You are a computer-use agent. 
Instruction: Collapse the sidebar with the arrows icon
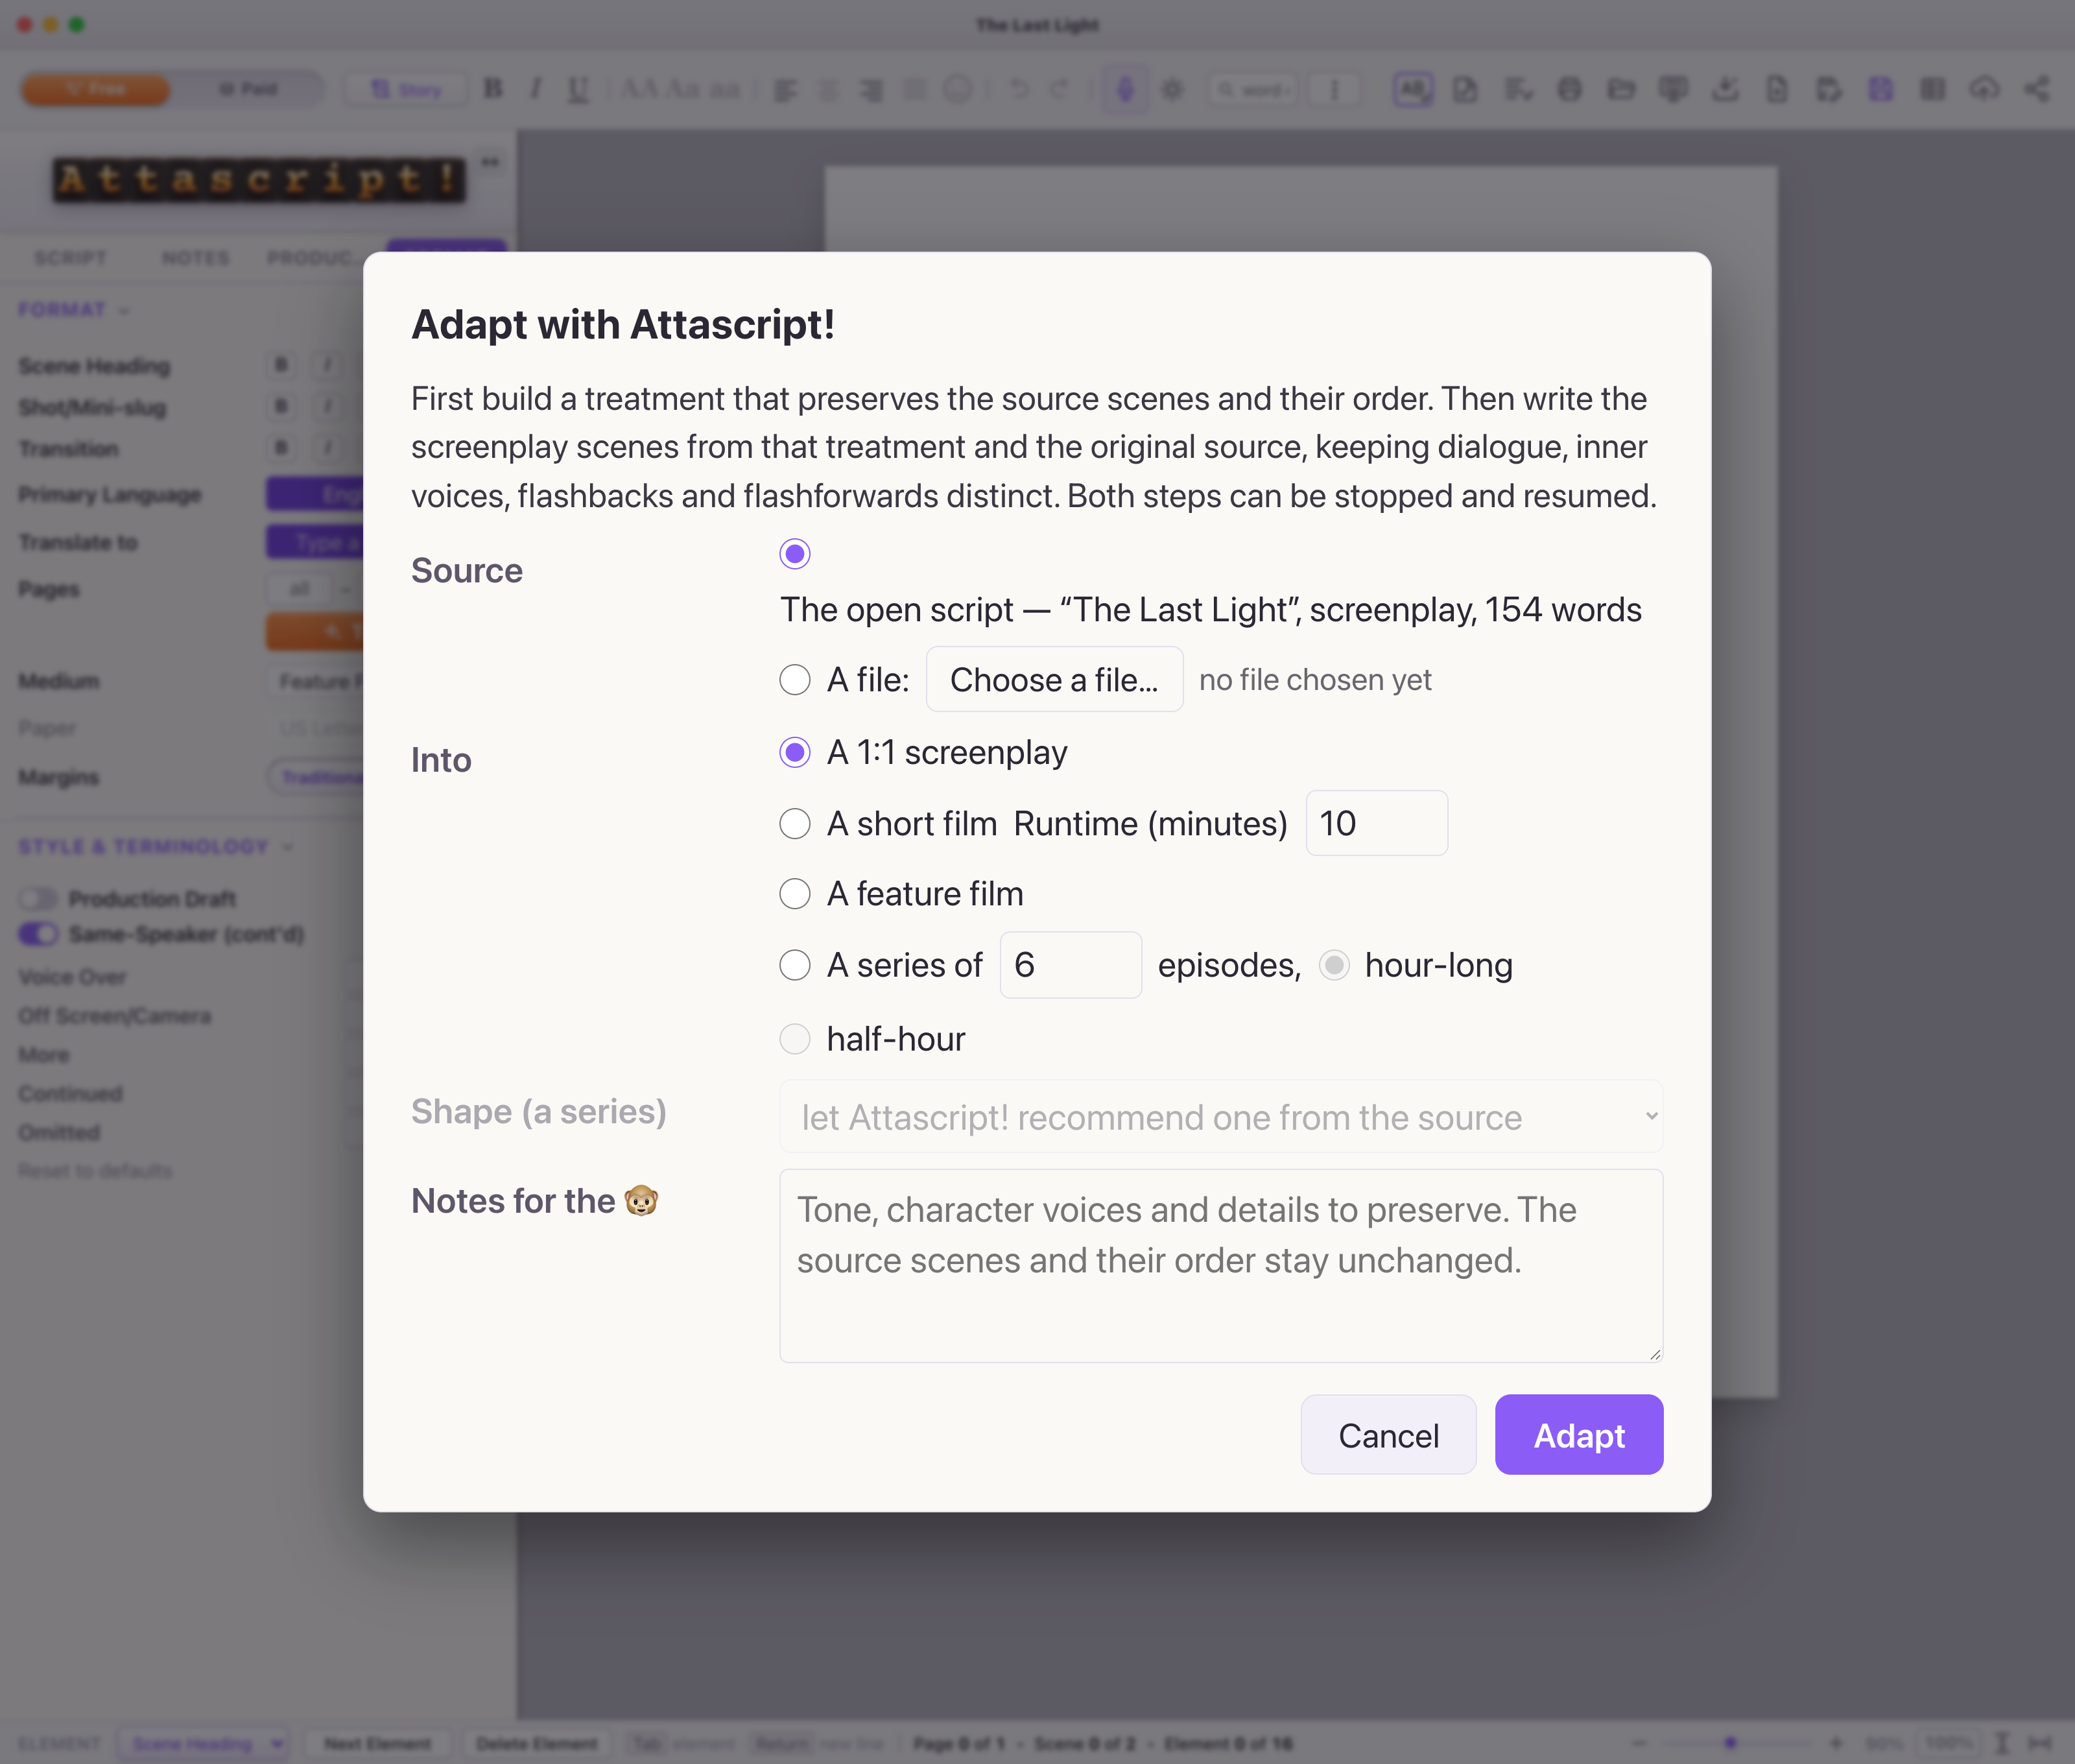490,161
